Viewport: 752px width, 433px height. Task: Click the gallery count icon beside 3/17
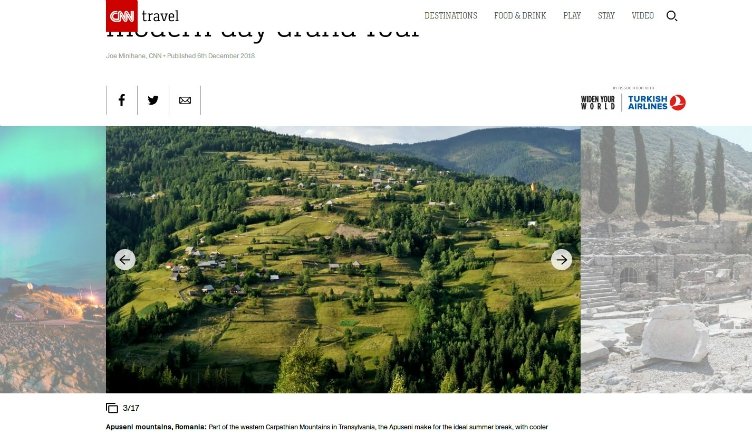tap(112, 408)
